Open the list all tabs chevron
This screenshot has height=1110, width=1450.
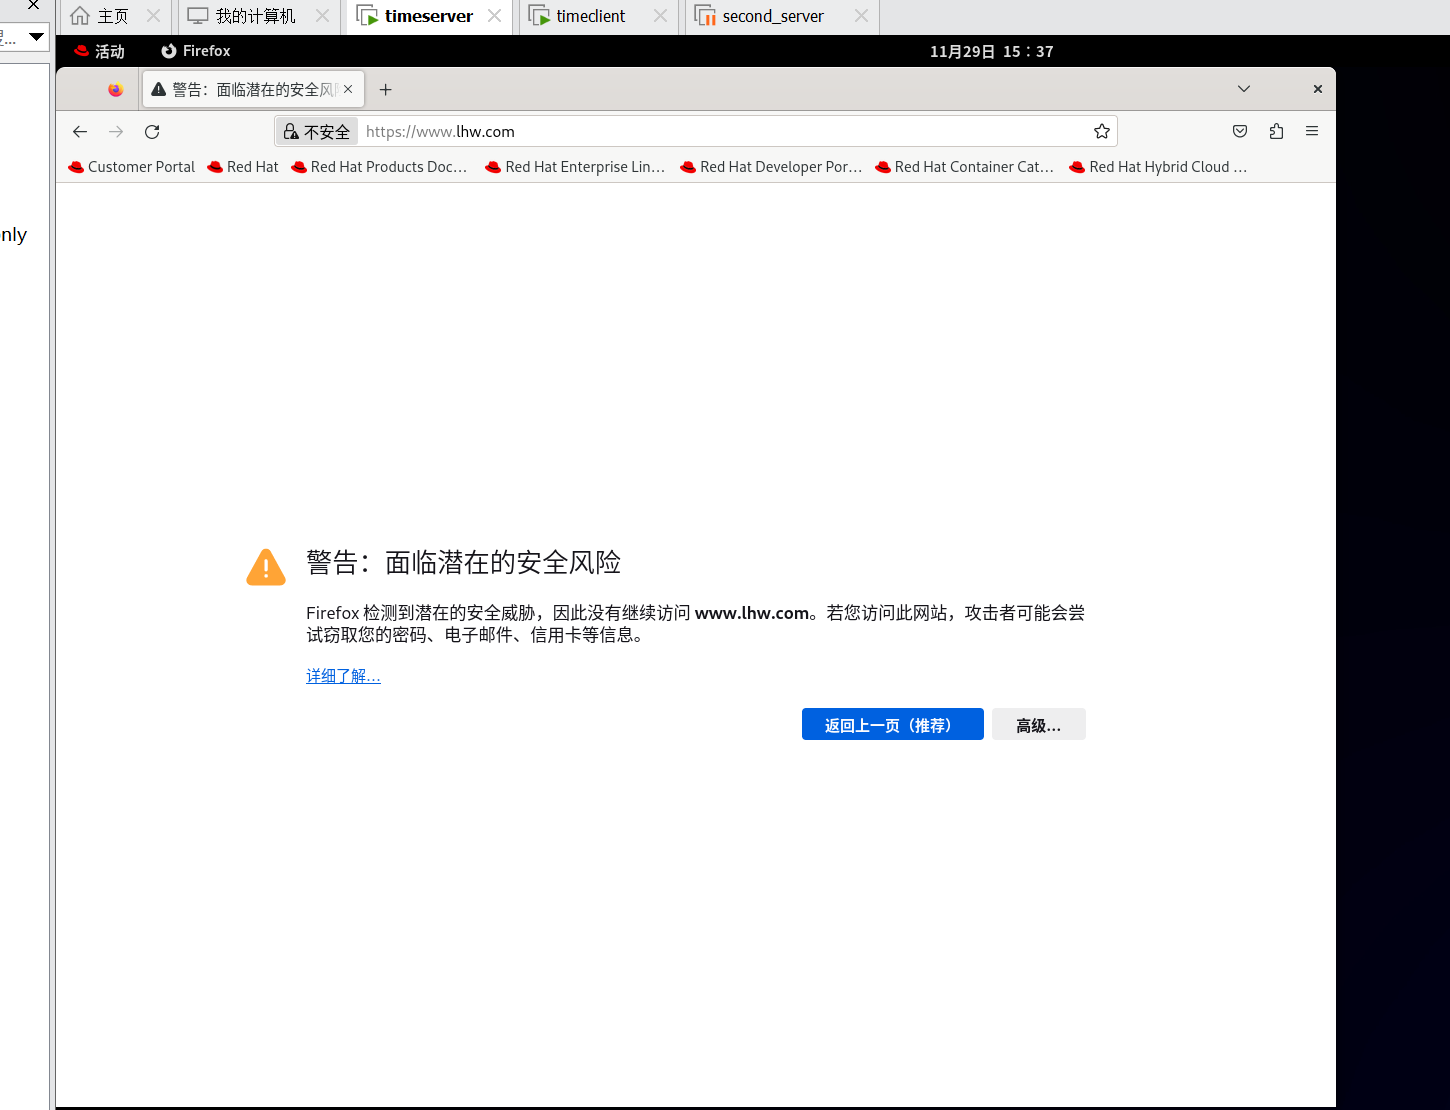(1244, 89)
